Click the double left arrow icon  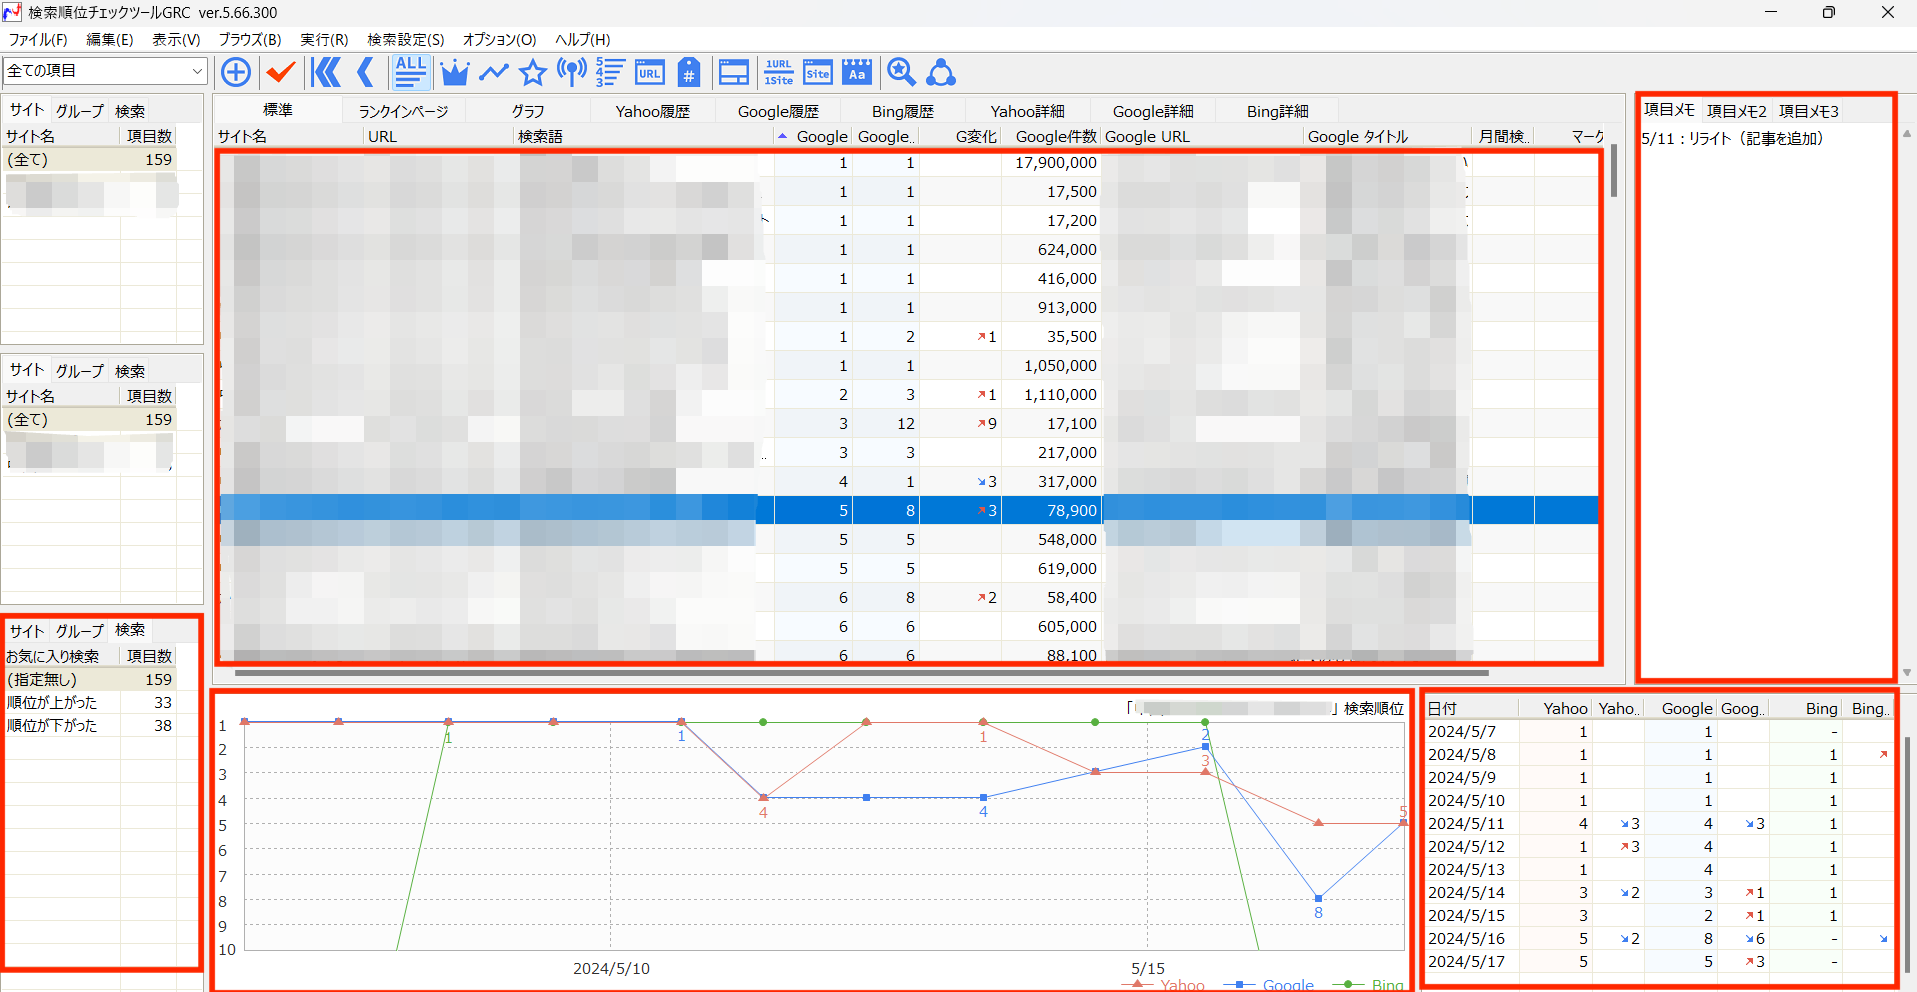[326, 72]
